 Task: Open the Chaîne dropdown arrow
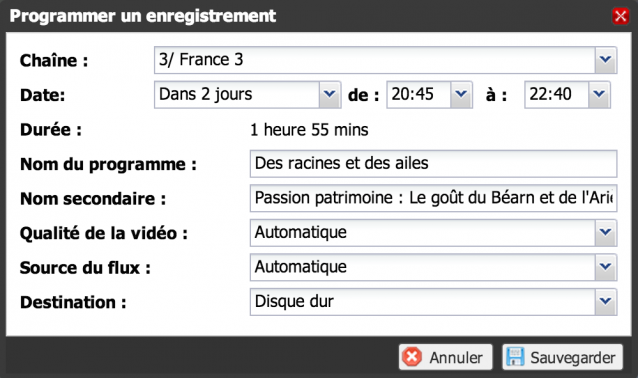(606, 60)
